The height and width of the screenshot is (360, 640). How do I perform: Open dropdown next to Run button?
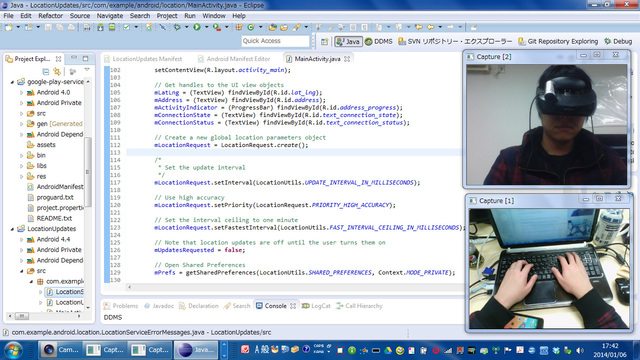tap(206, 27)
